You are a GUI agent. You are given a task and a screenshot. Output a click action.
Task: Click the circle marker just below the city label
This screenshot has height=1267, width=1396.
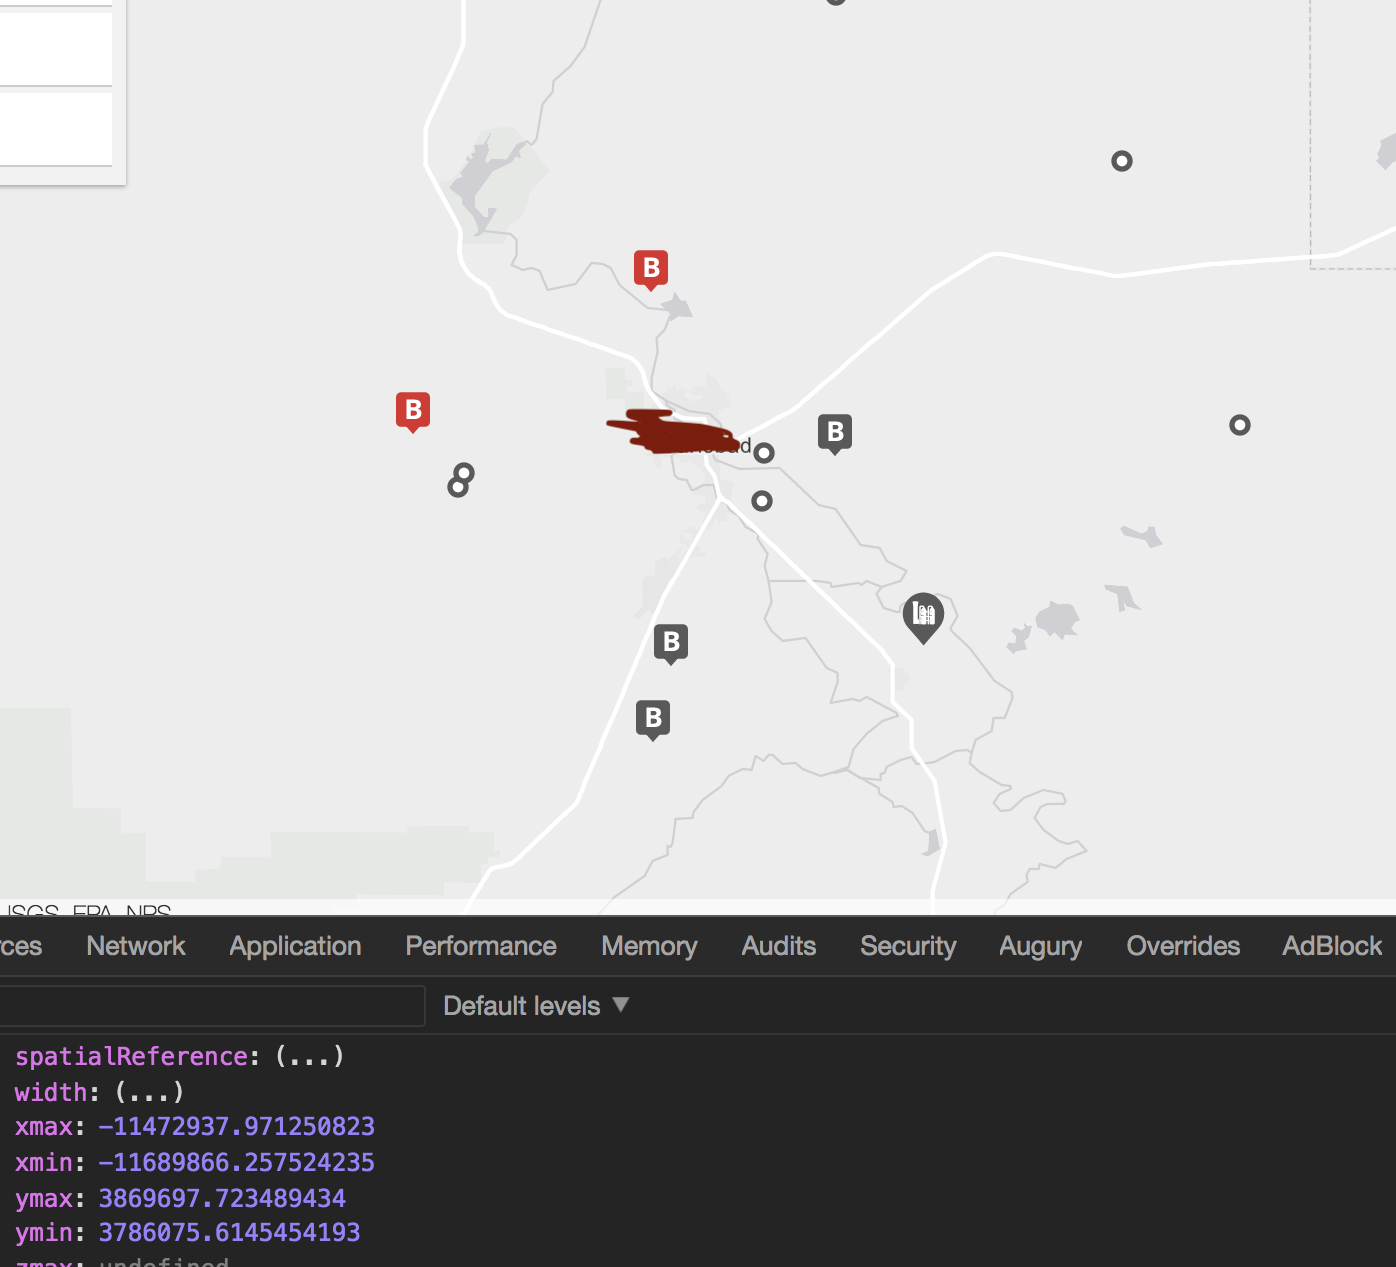point(762,501)
